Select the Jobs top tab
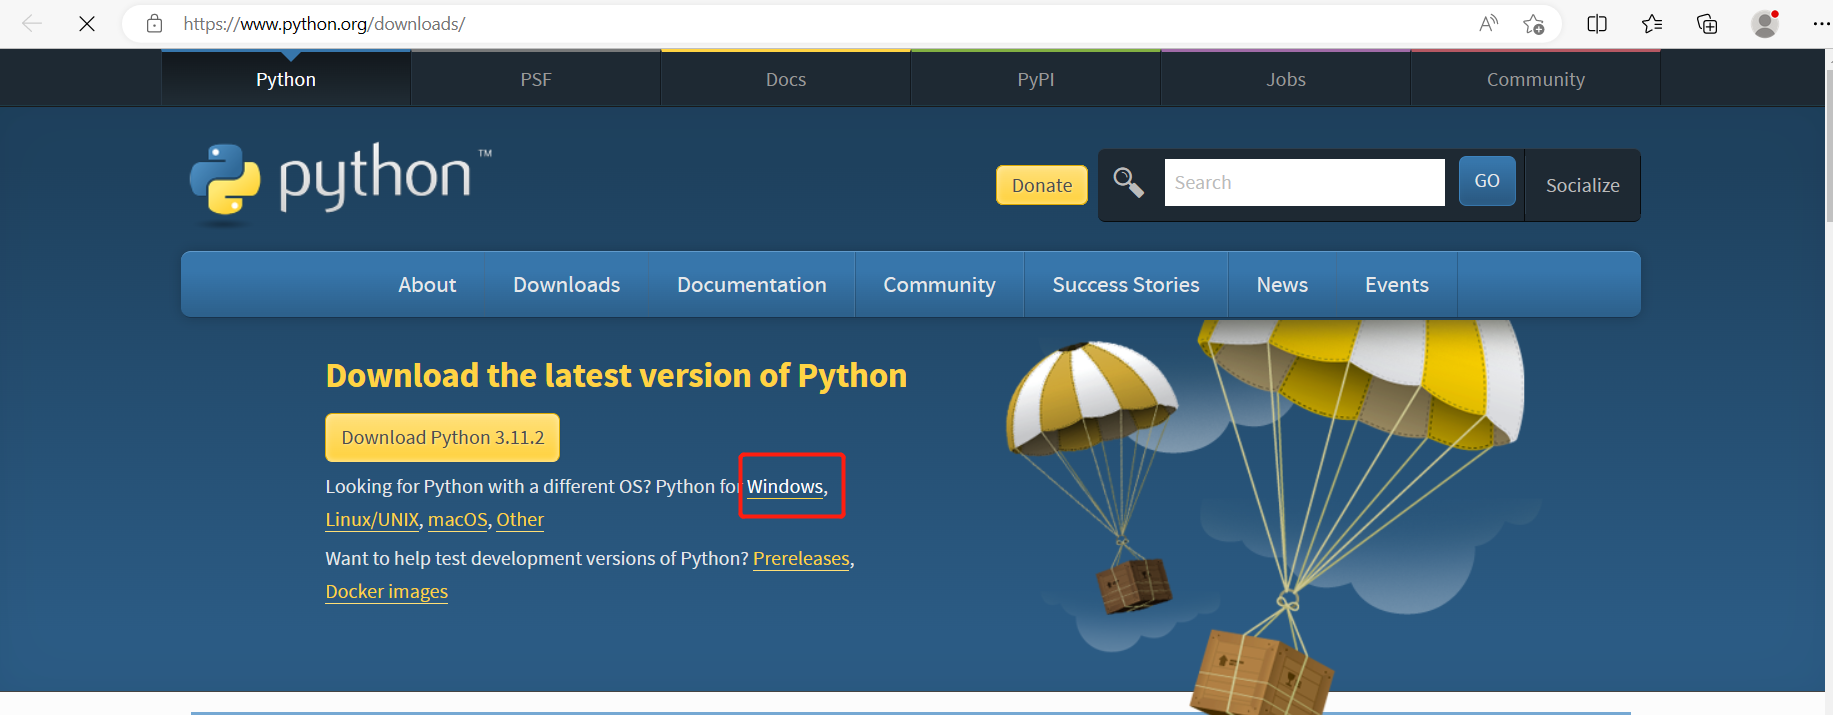 (1286, 79)
